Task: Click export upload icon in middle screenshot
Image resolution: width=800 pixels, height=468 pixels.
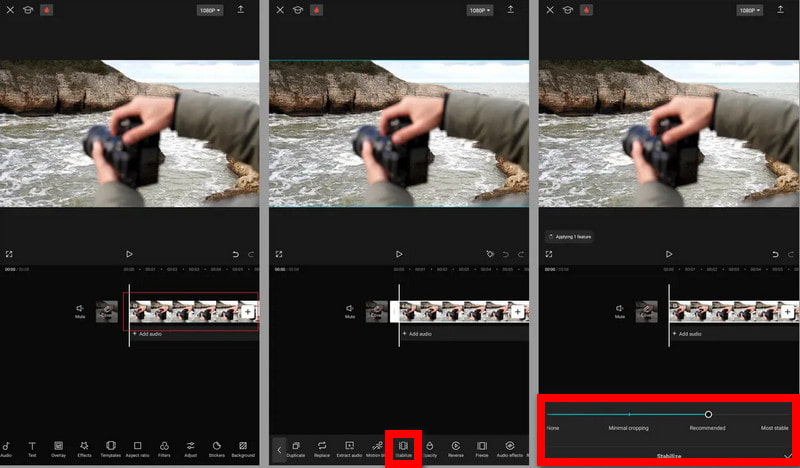Action: (x=510, y=10)
